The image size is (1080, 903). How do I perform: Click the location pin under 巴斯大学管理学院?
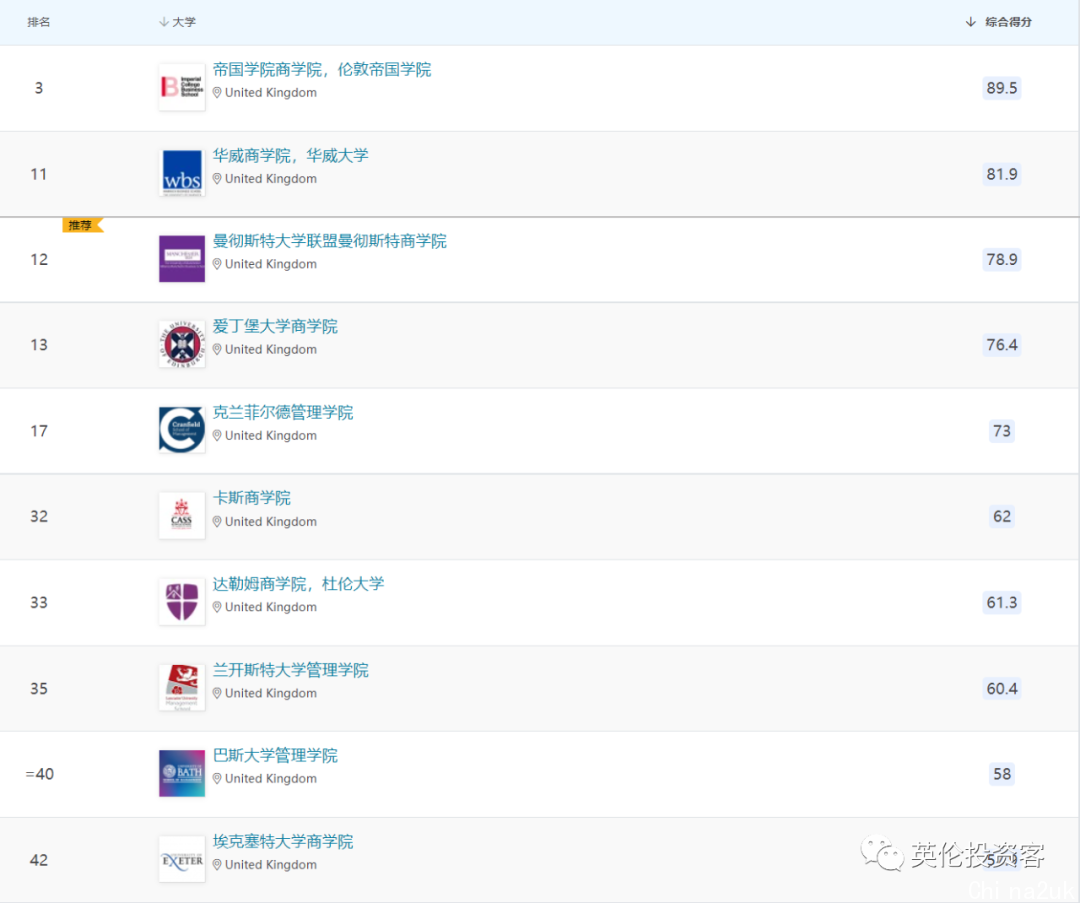tap(217, 778)
